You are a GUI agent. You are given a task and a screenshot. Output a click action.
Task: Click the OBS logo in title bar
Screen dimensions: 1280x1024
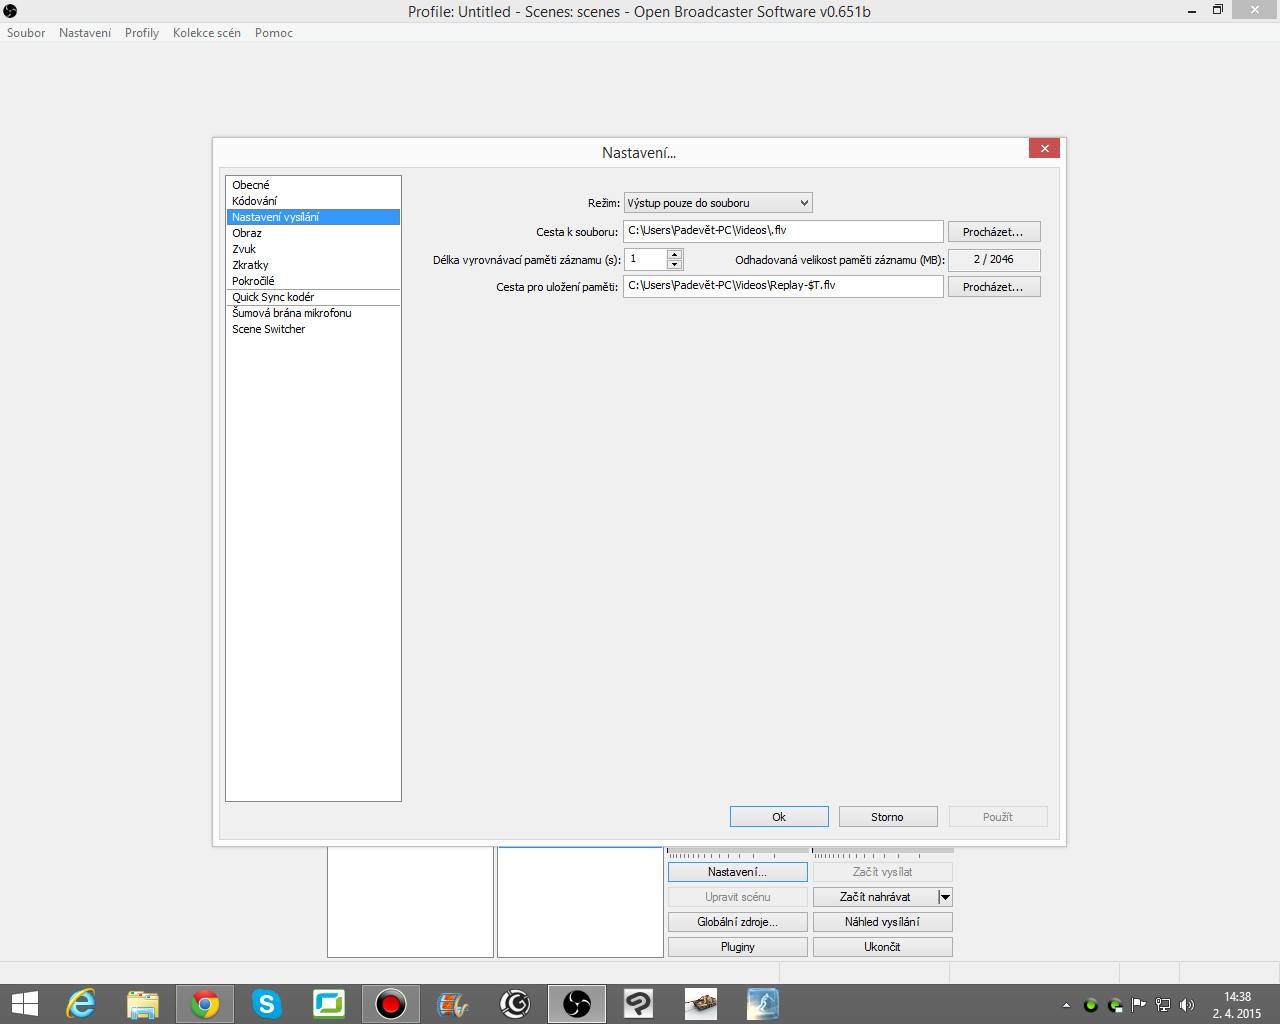pos(10,11)
